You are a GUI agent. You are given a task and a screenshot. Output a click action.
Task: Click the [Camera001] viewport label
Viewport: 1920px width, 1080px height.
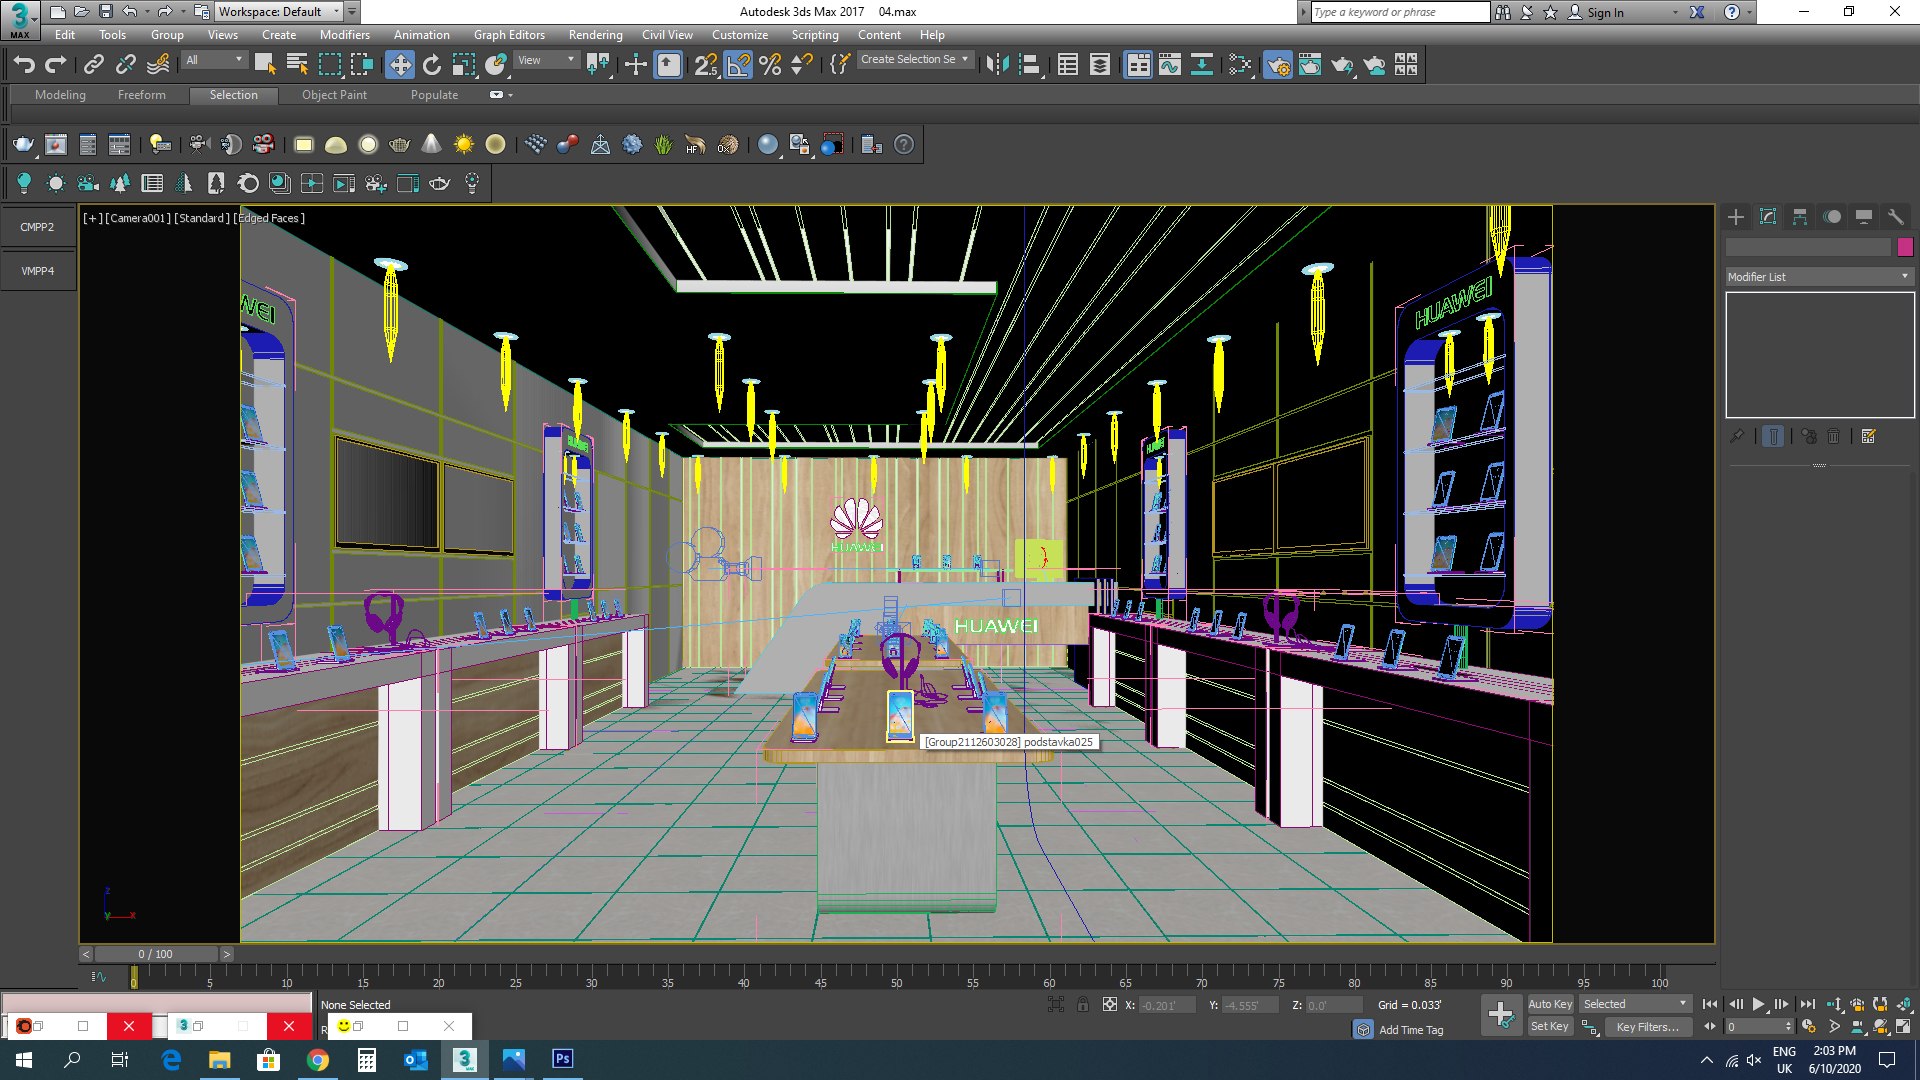pyautogui.click(x=138, y=218)
